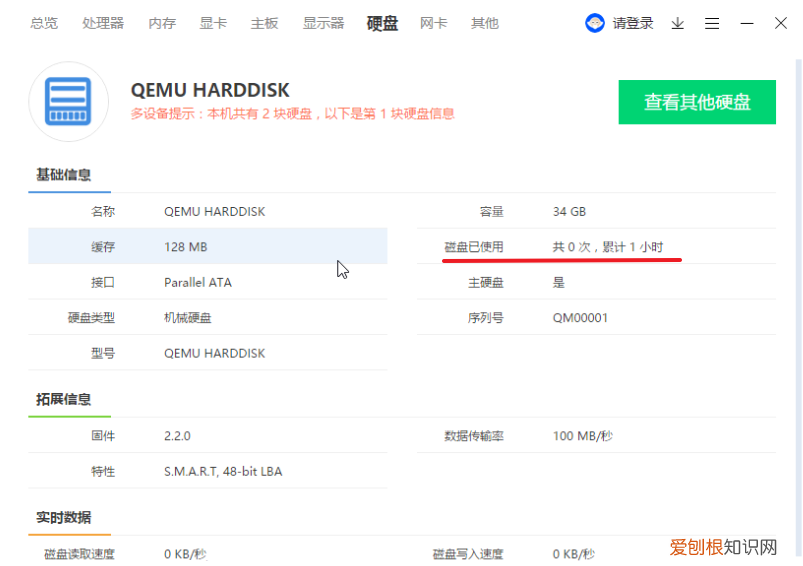Image resolution: width=803 pixels, height=566 pixels.
Task: Click the 型号 value QEMU HARDDISK
Action: point(215,353)
